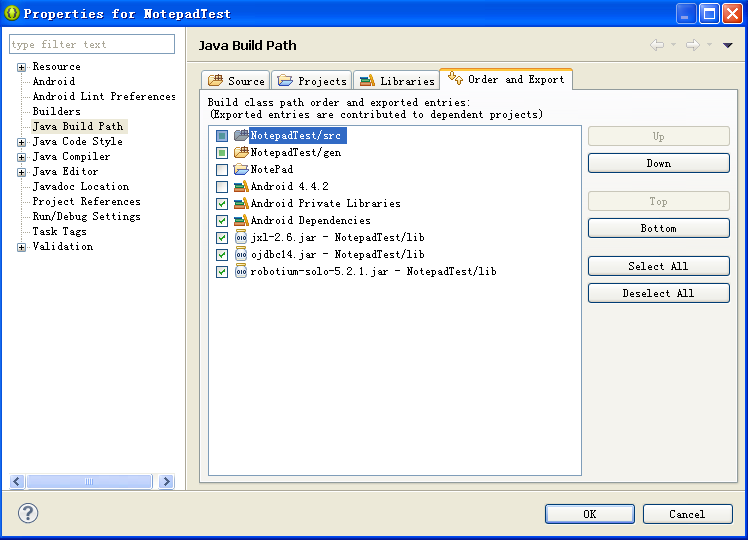The width and height of the screenshot is (748, 540).
Task: Switch to the Projects tab
Action: pos(312,81)
